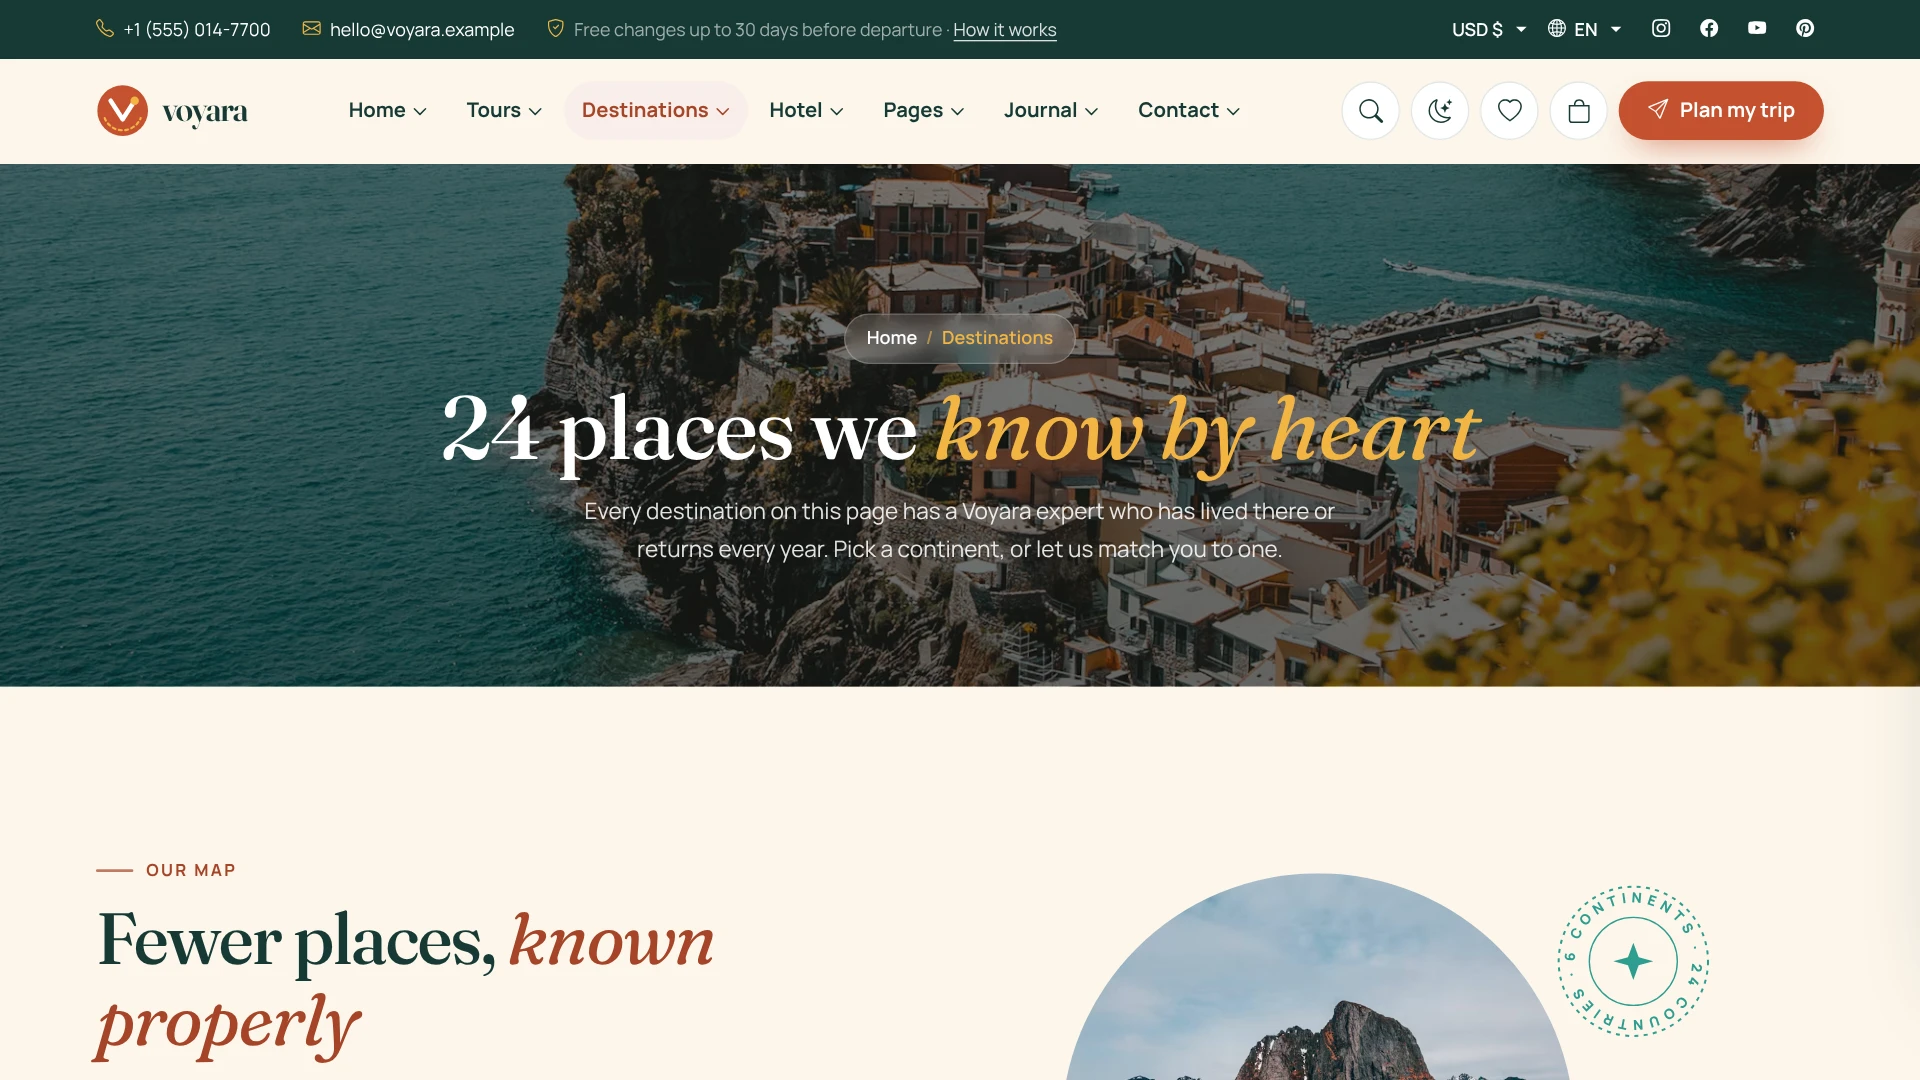Toggle dark mode moon icon
The width and height of the screenshot is (1920, 1080).
coord(1440,110)
